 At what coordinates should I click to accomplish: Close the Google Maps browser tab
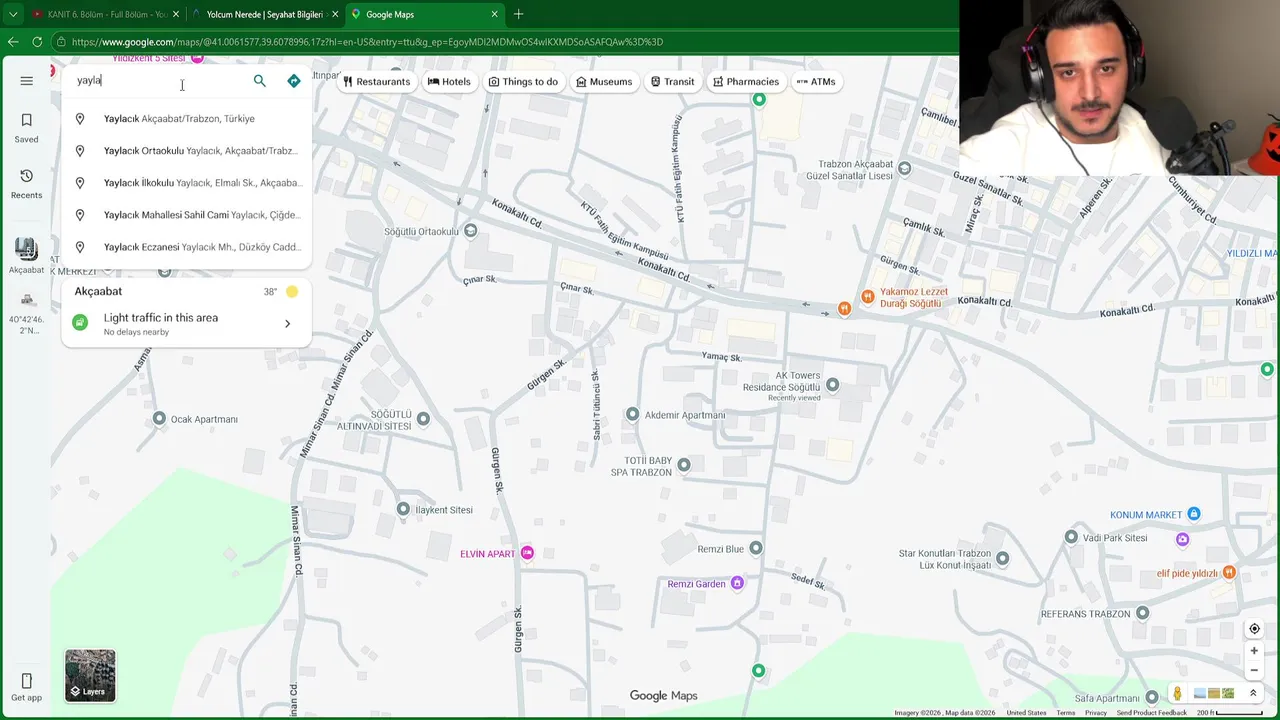pyautogui.click(x=494, y=14)
